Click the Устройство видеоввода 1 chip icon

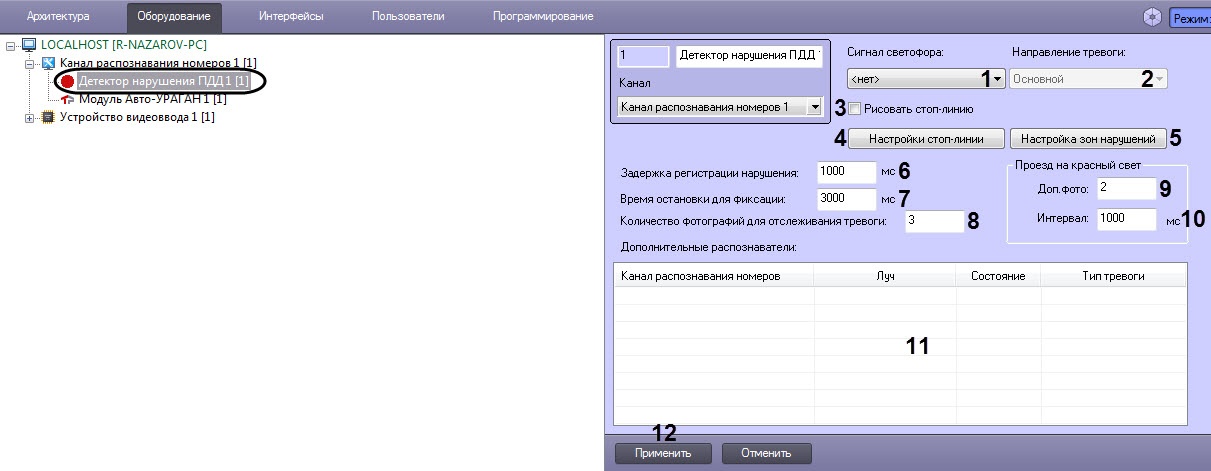pos(46,117)
